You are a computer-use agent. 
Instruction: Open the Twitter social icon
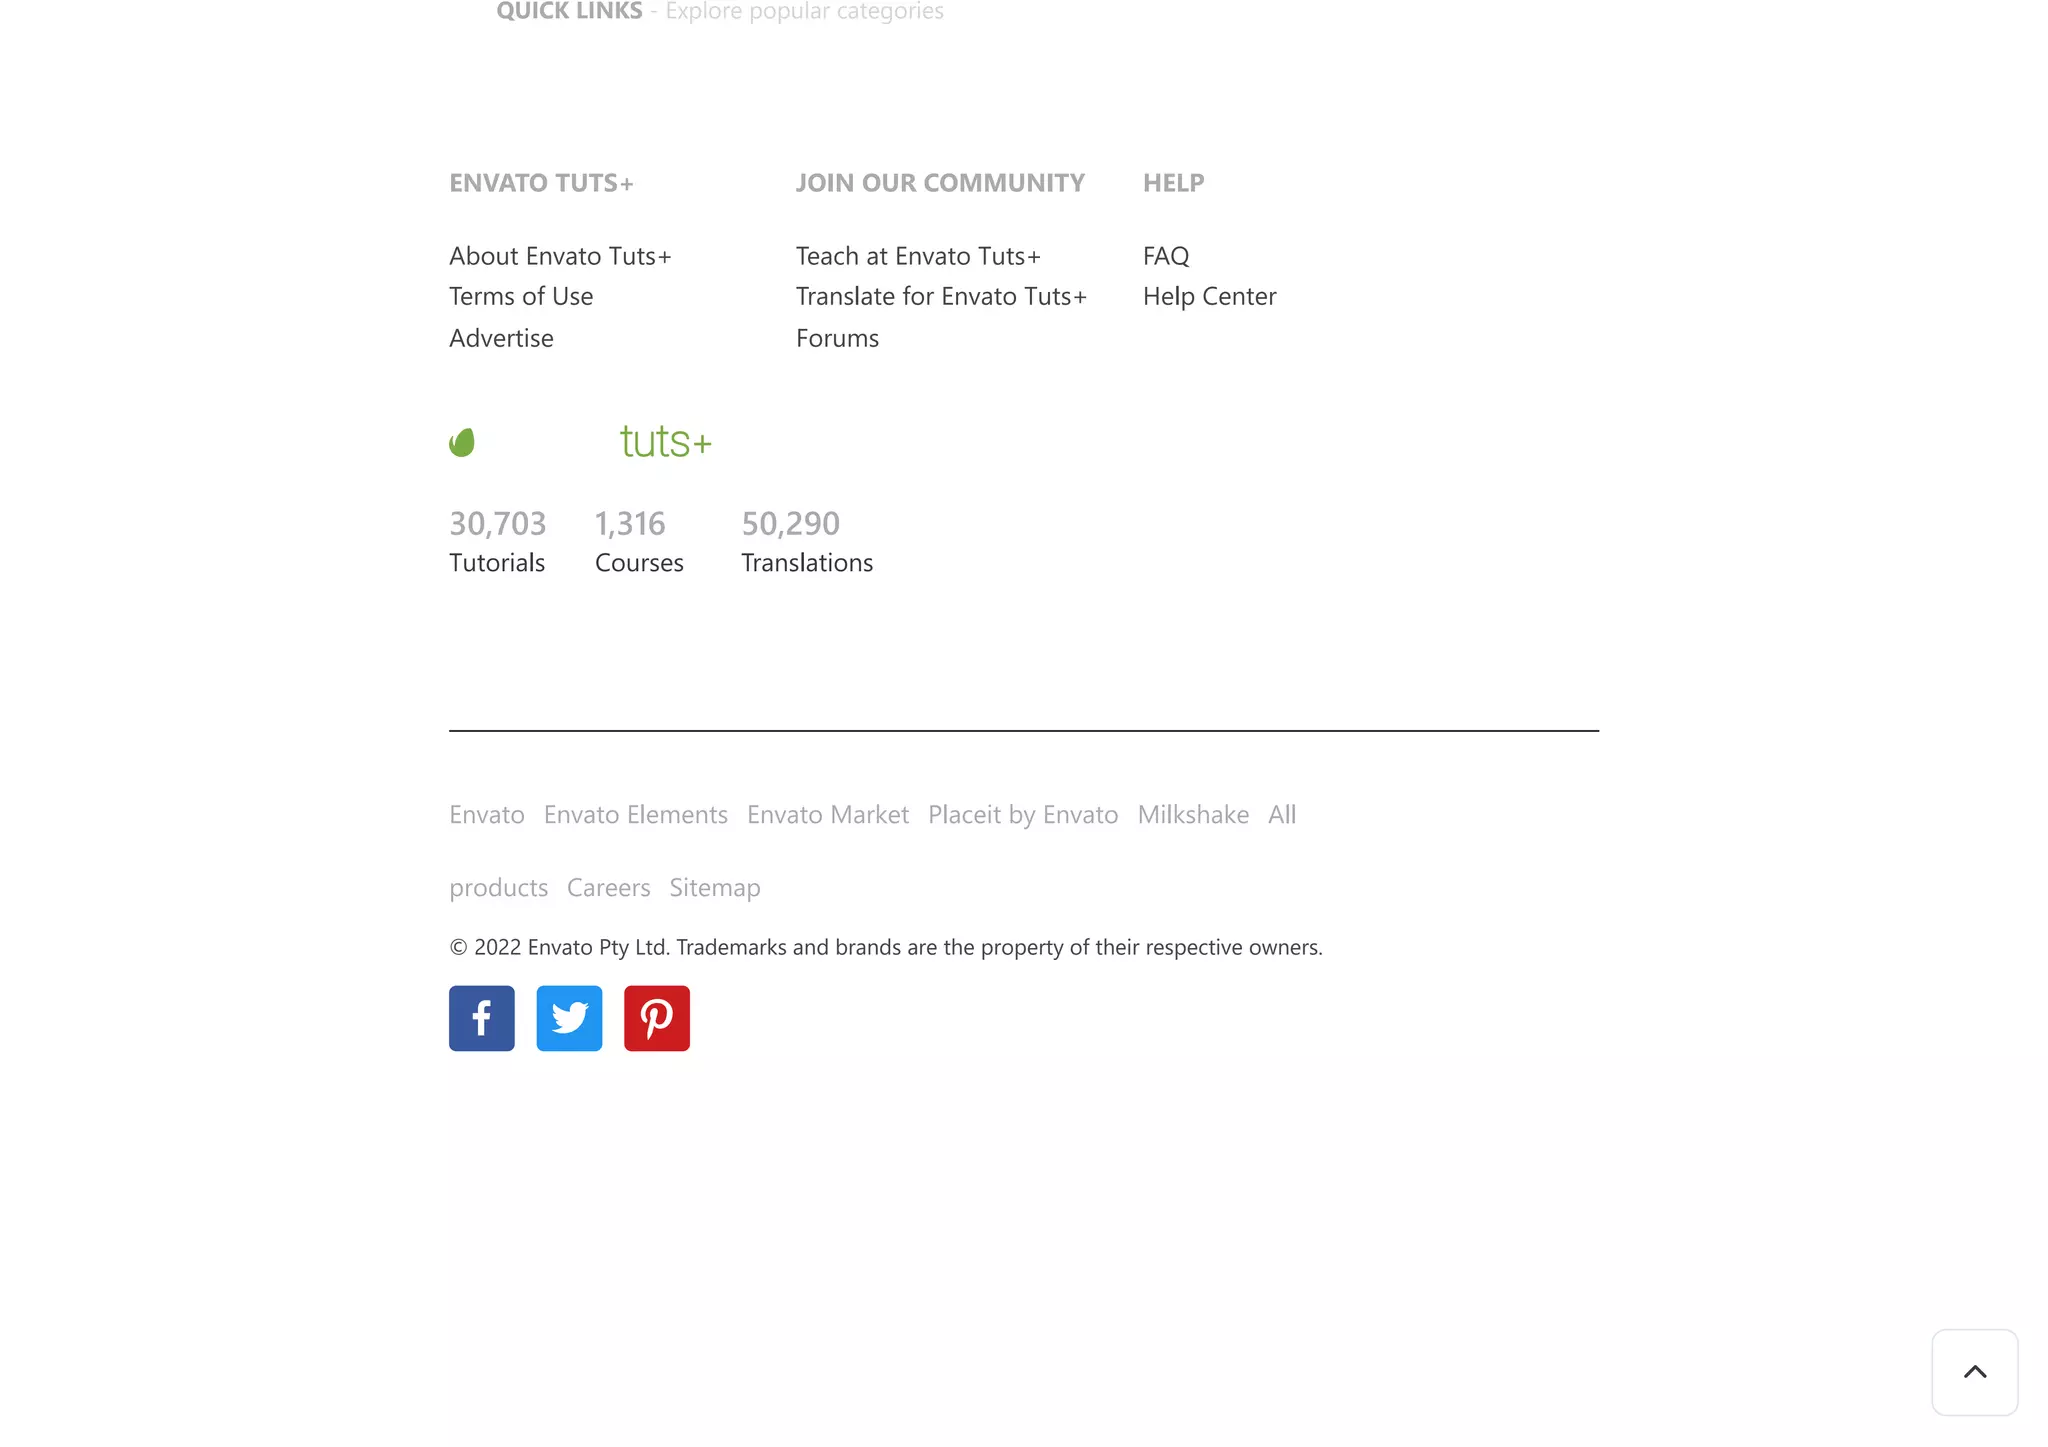click(x=569, y=1018)
